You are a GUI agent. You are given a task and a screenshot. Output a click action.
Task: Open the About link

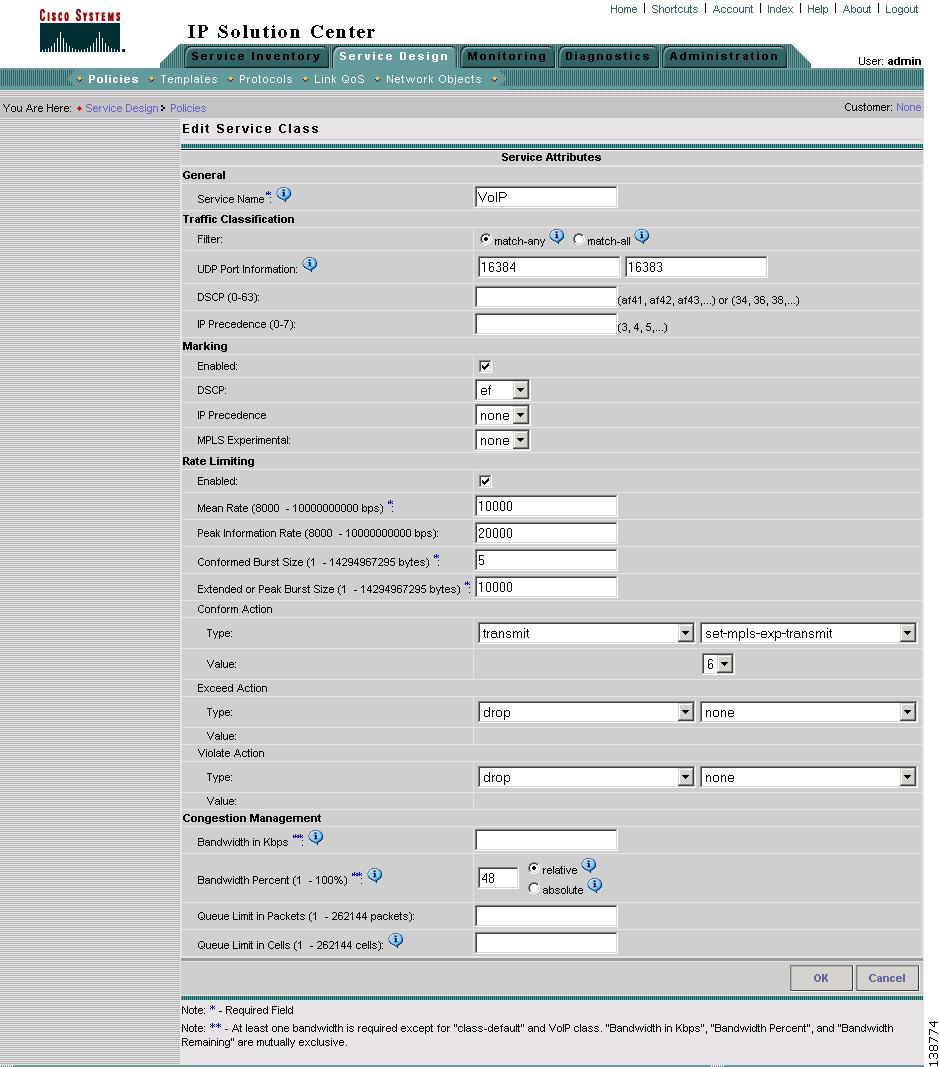pos(857,9)
